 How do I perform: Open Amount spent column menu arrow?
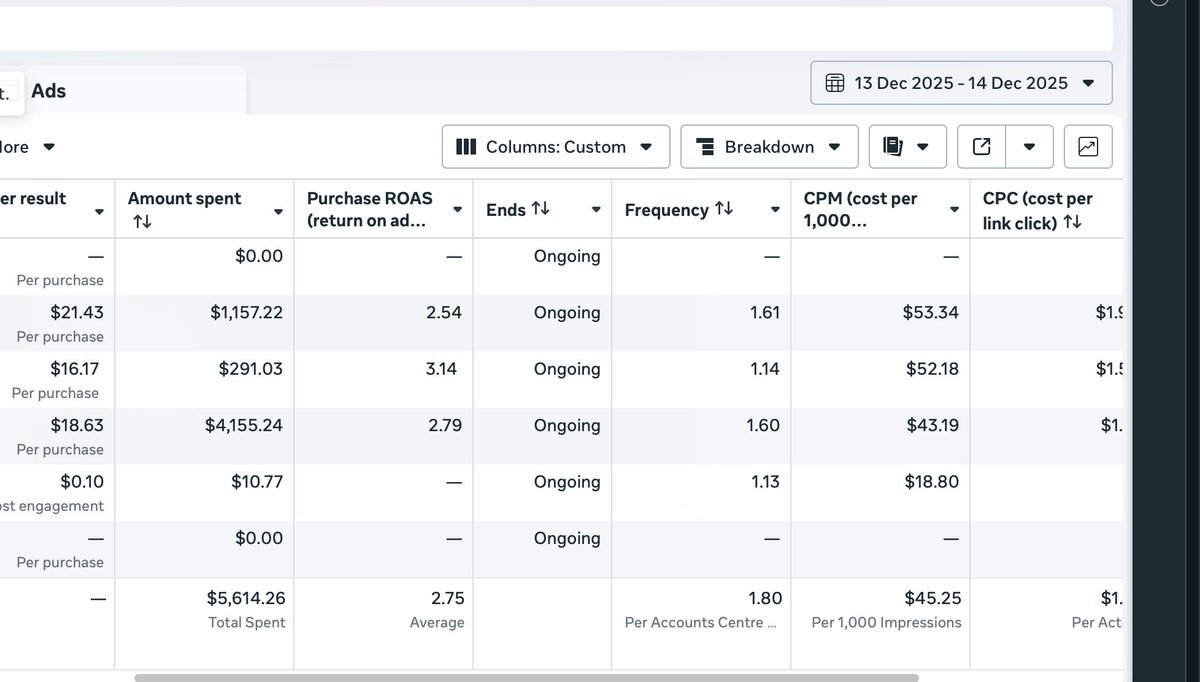pos(278,210)
